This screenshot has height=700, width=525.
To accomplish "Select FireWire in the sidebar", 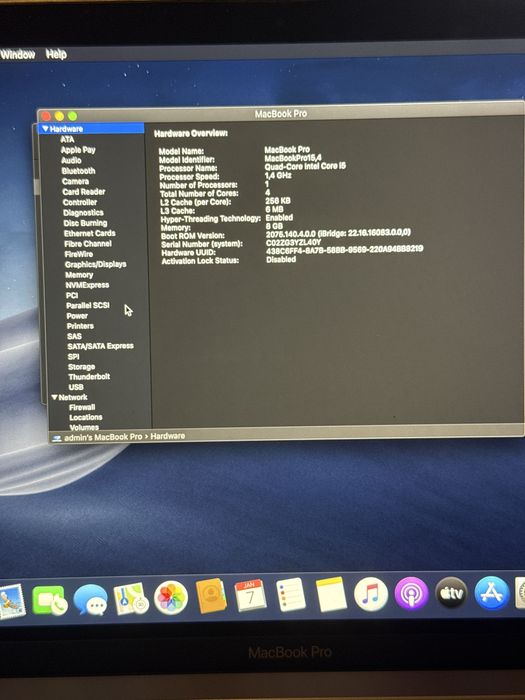I will coord(79,254).
